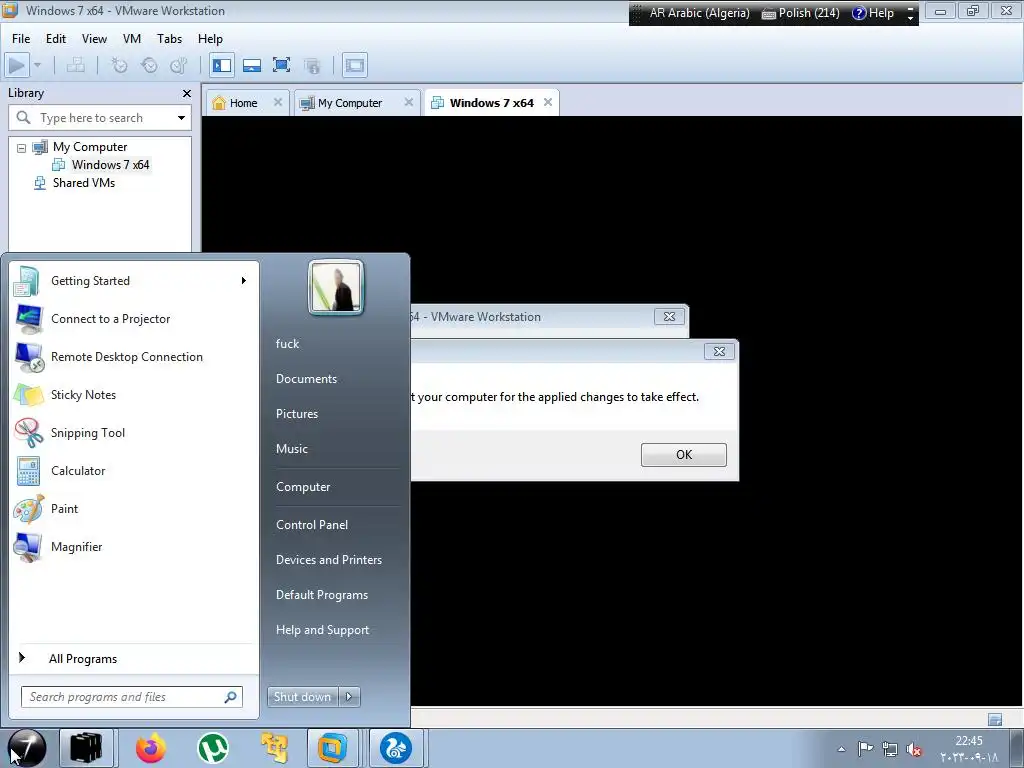
Task: Close the My Computer tab
Action: pos(409,103)
